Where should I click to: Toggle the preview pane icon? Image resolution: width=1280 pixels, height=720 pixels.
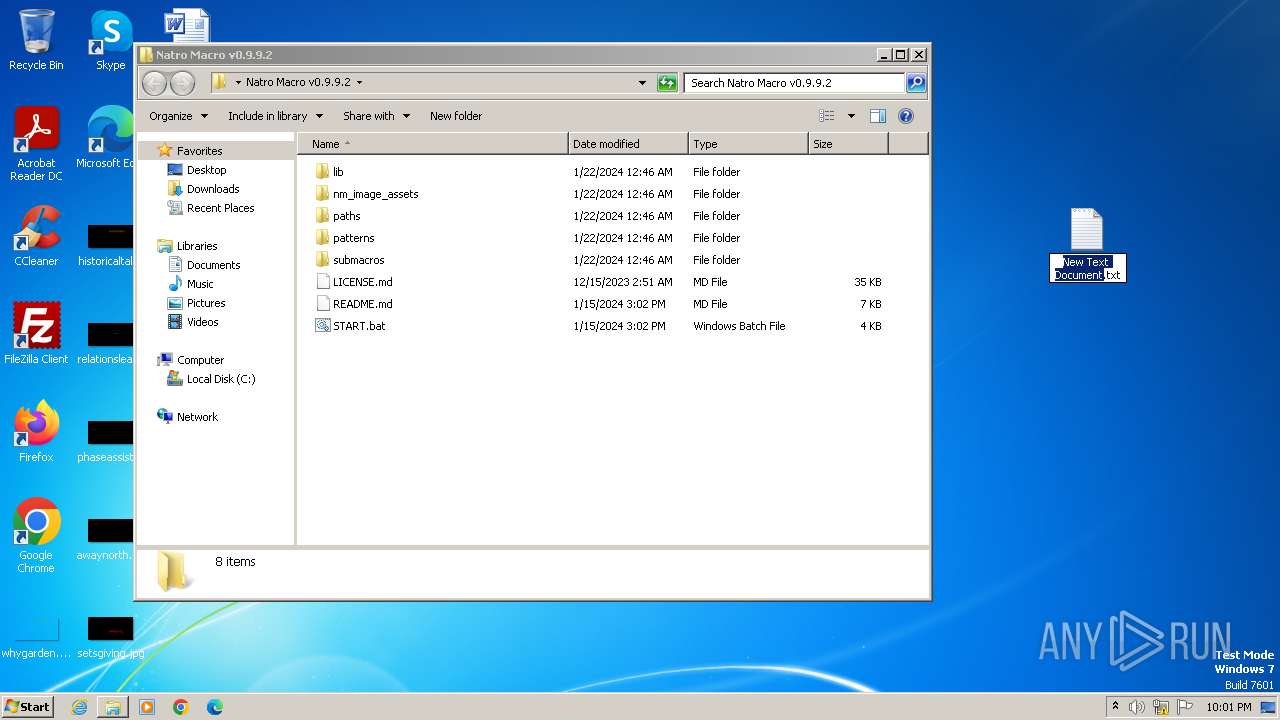click(x=877, y=116)
